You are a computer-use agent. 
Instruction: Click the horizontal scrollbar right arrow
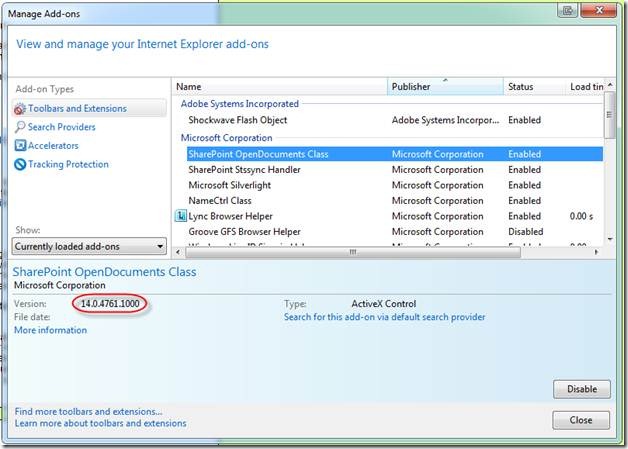coord(596,252)
